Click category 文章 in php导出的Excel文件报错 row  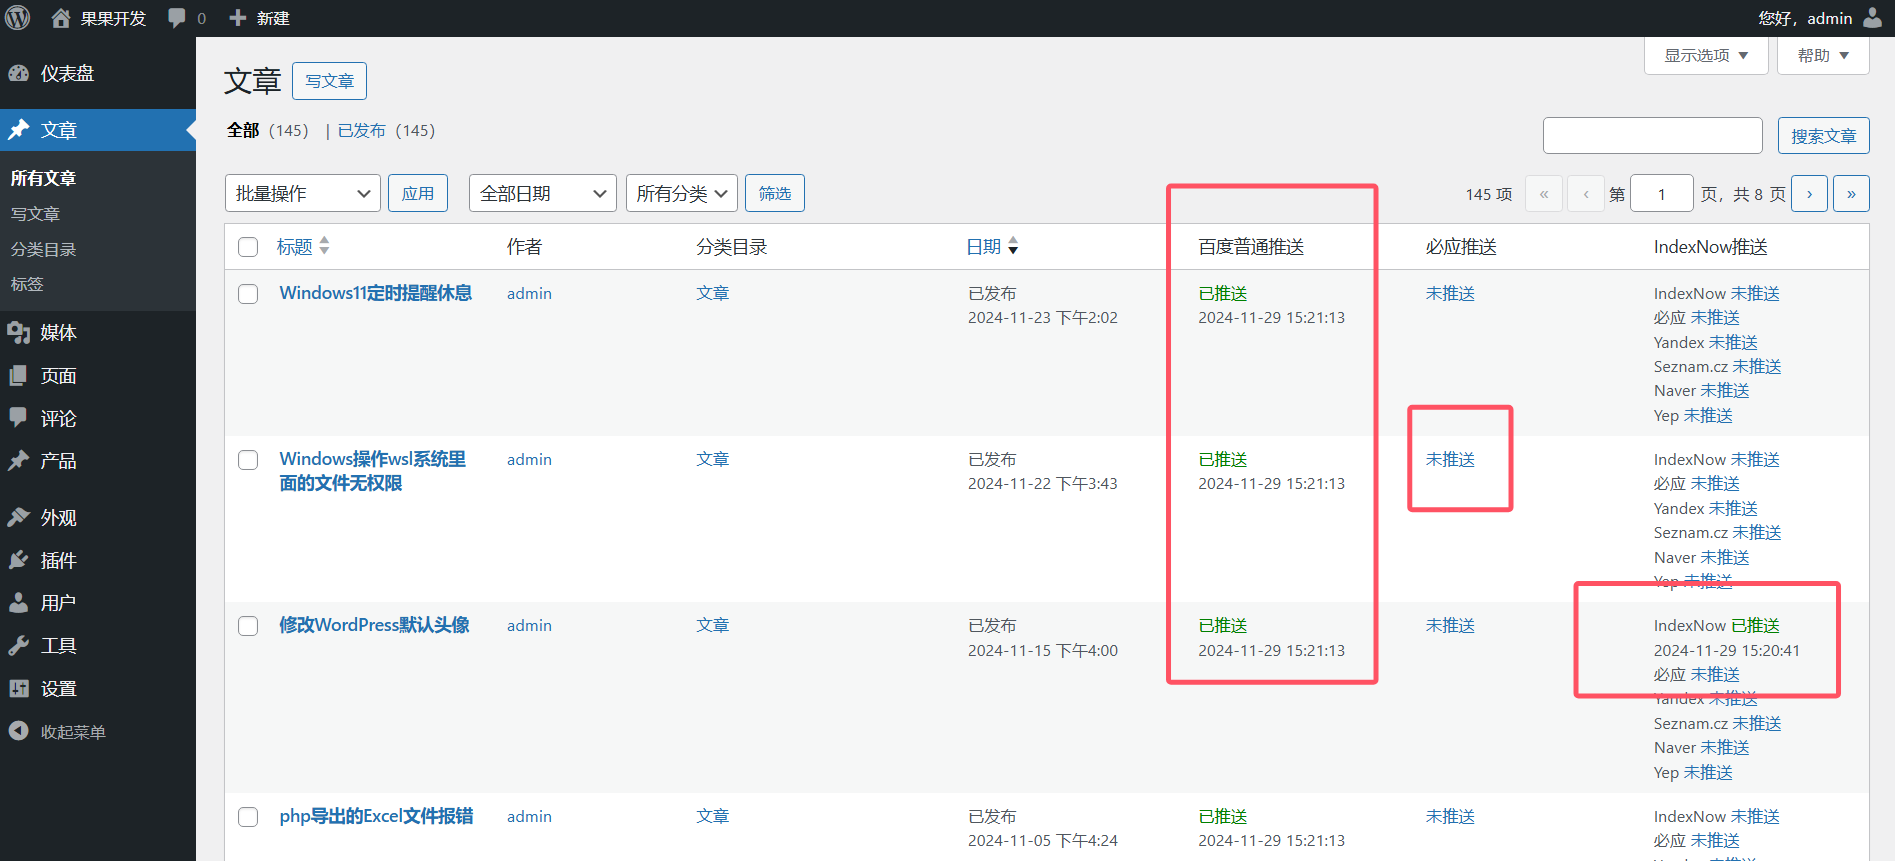tap(713, 816)
